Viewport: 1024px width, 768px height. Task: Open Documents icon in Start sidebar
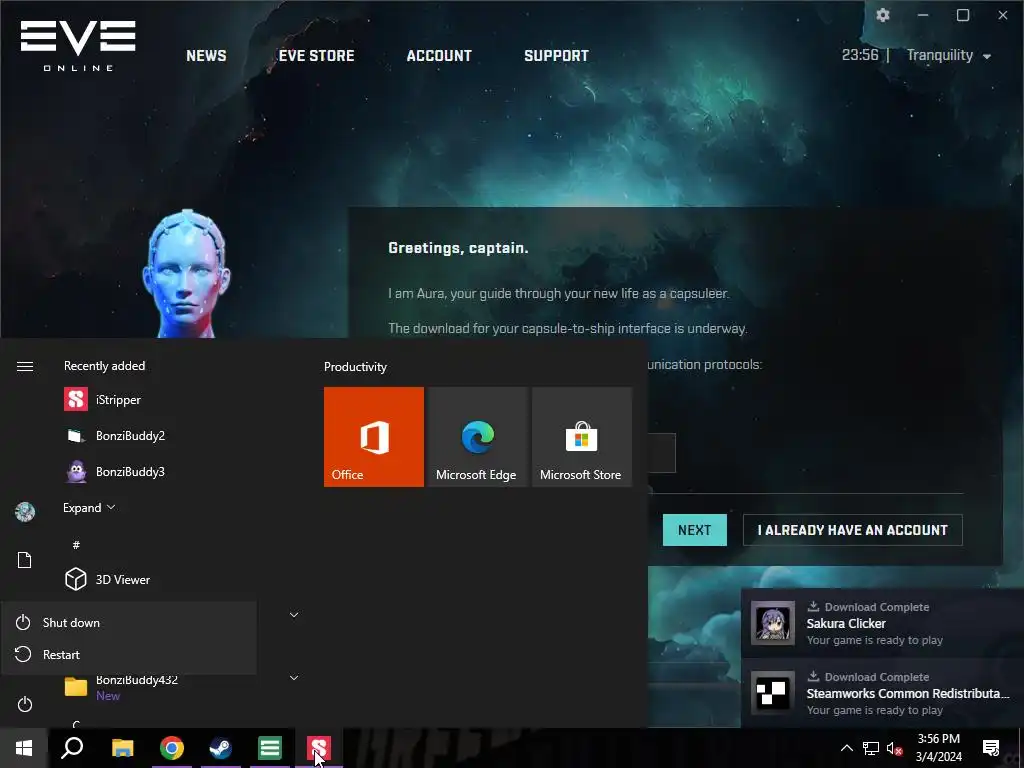click(x=24, y=560)
